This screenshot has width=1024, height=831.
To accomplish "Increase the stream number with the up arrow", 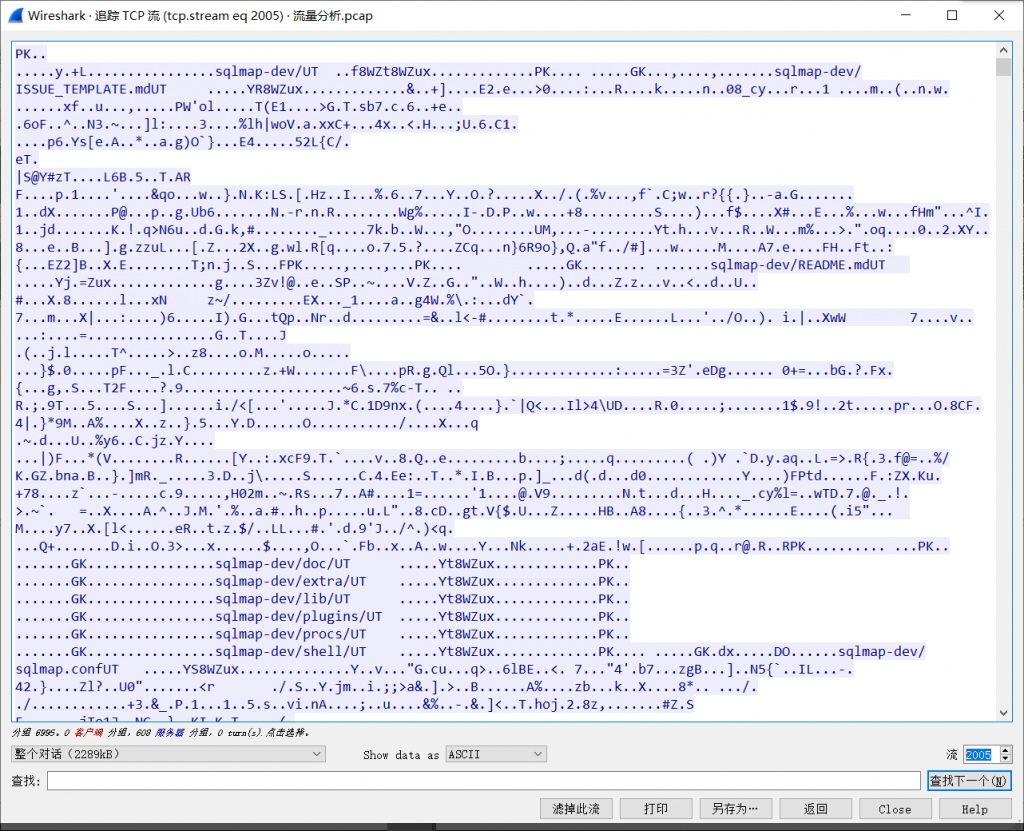I will (x=1006, y=750).
